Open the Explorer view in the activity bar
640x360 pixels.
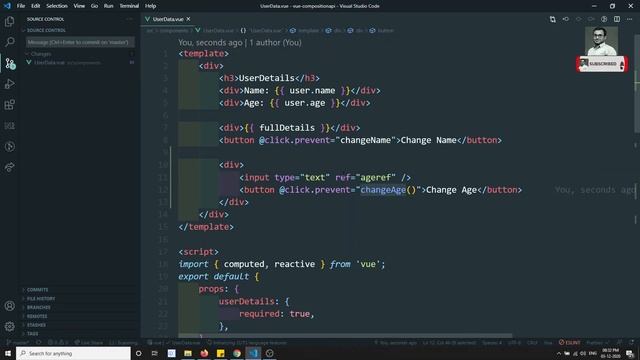pos(9,21)
